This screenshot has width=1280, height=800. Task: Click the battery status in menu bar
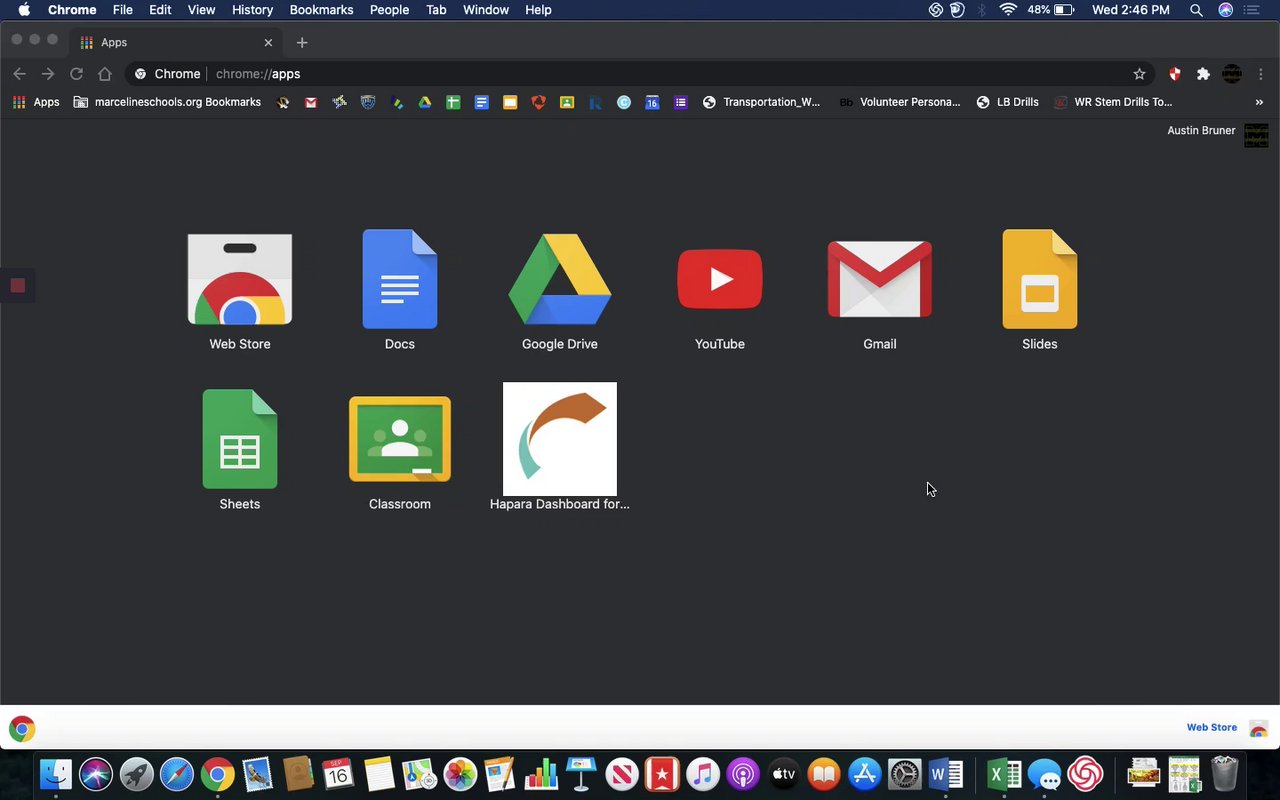coord(1052,10)
